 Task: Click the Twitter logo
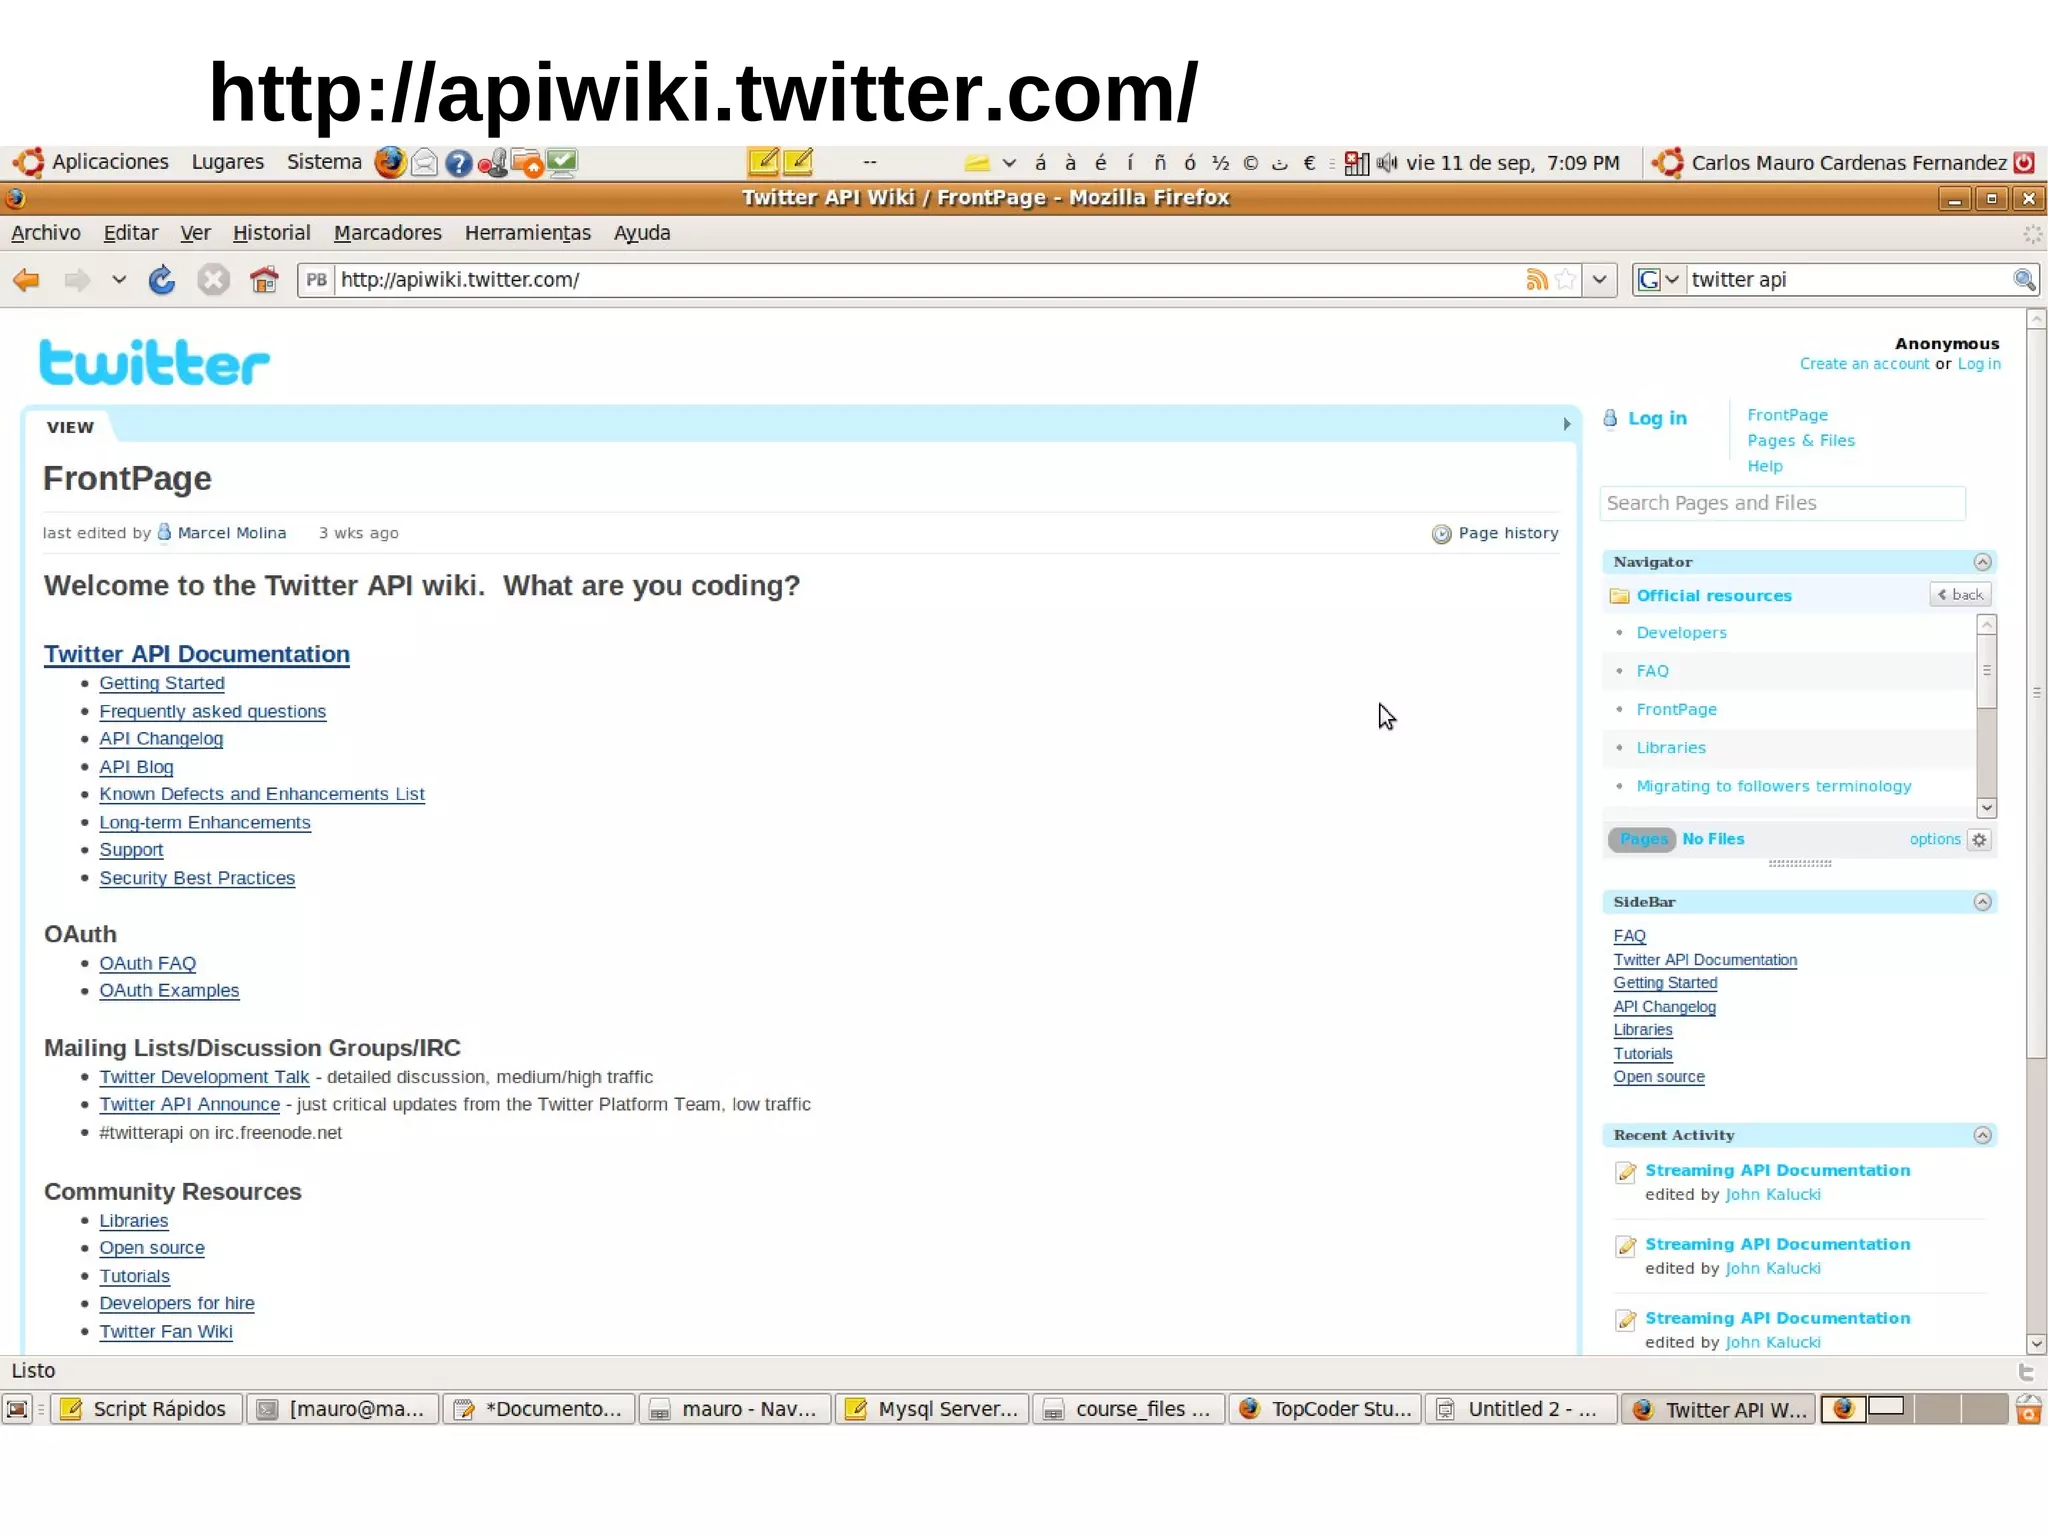pyautogui.click(x=154, y=363)
